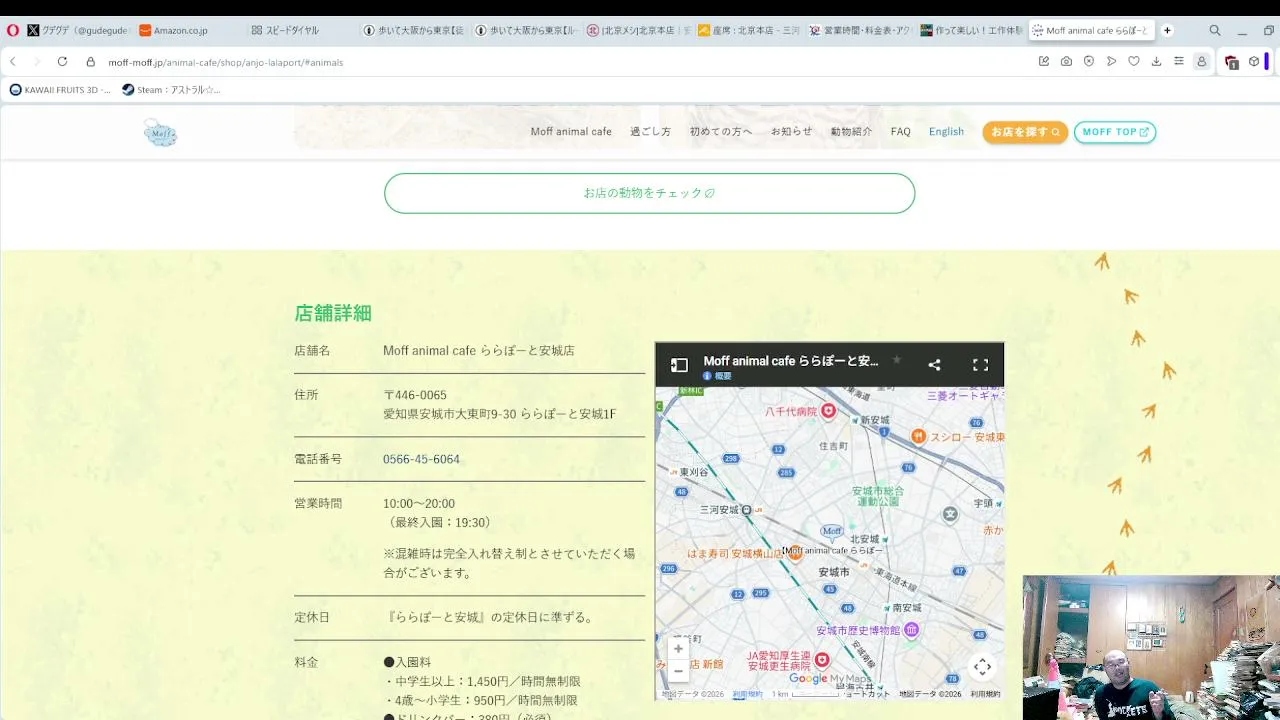Open the 概要 link in map header
The image size is (1280, 720).
point(717,377)
